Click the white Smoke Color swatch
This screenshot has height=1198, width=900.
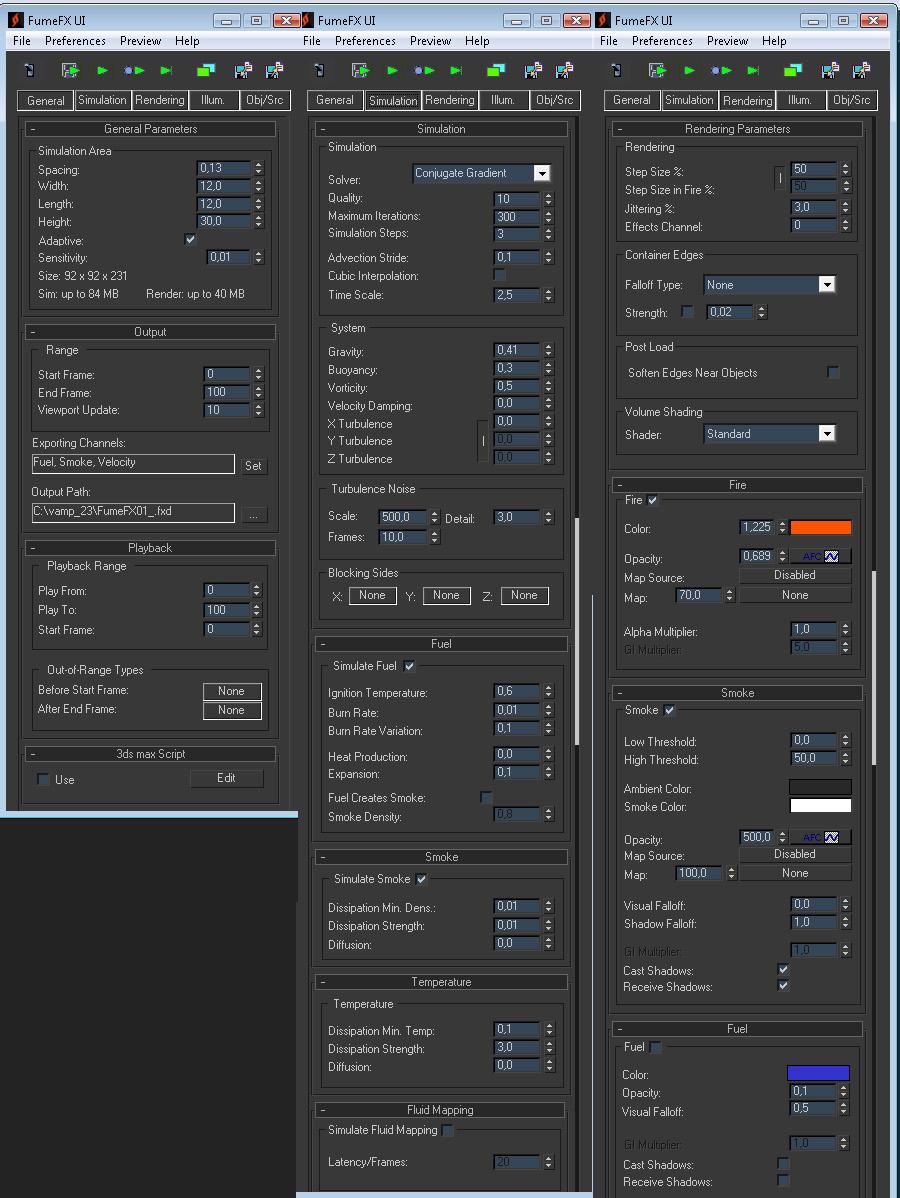(820, 805)
